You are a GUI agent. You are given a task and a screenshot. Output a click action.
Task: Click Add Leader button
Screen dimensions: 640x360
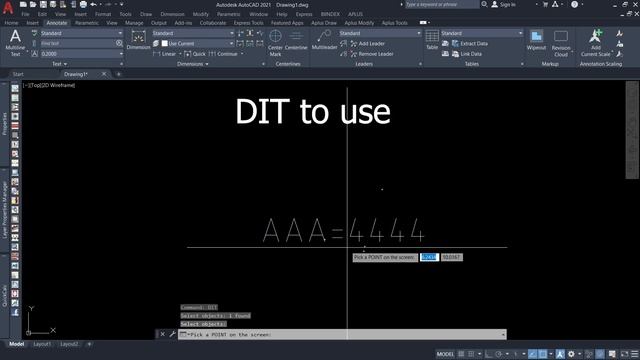[x=368, y=43]
